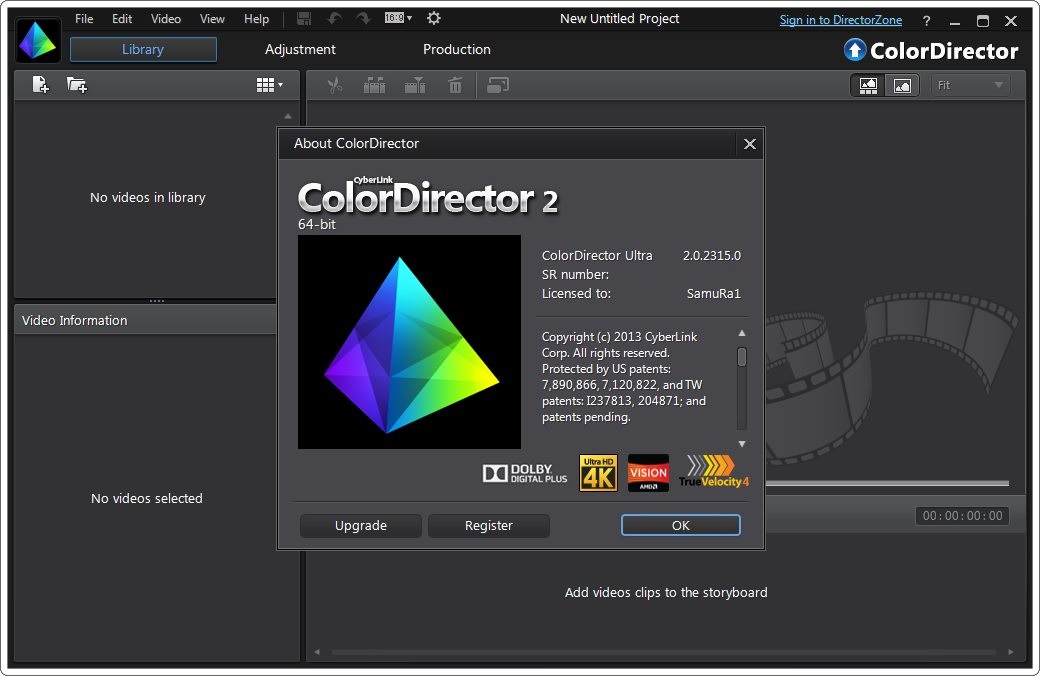This screenshot has height=676, width=1040.
Task: Click the overlapping screens icon right of trash
Action: point(497,86)
